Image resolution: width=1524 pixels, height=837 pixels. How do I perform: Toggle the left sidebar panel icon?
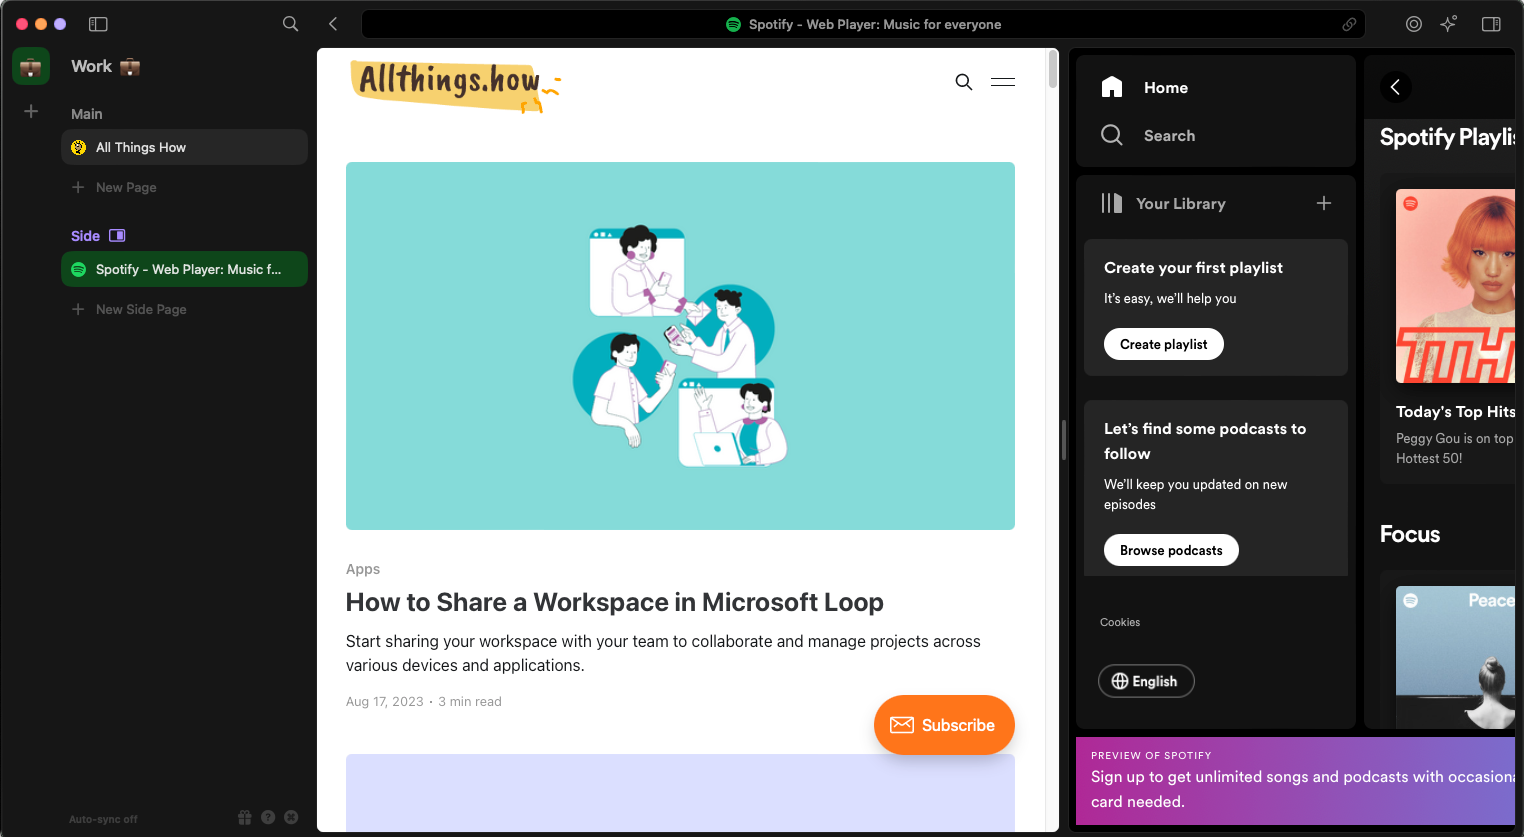pyautogui.click(x=98, y=24)
